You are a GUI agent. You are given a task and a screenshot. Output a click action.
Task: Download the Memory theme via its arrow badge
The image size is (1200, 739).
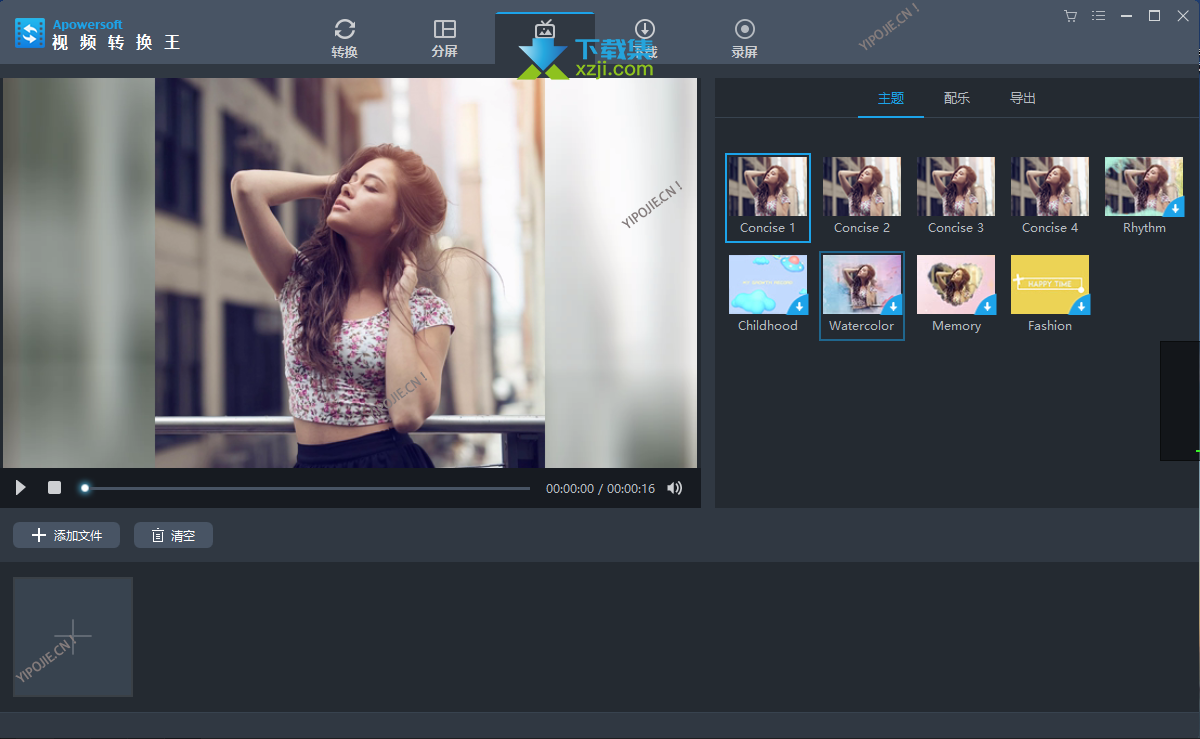(x=987, y=306)
